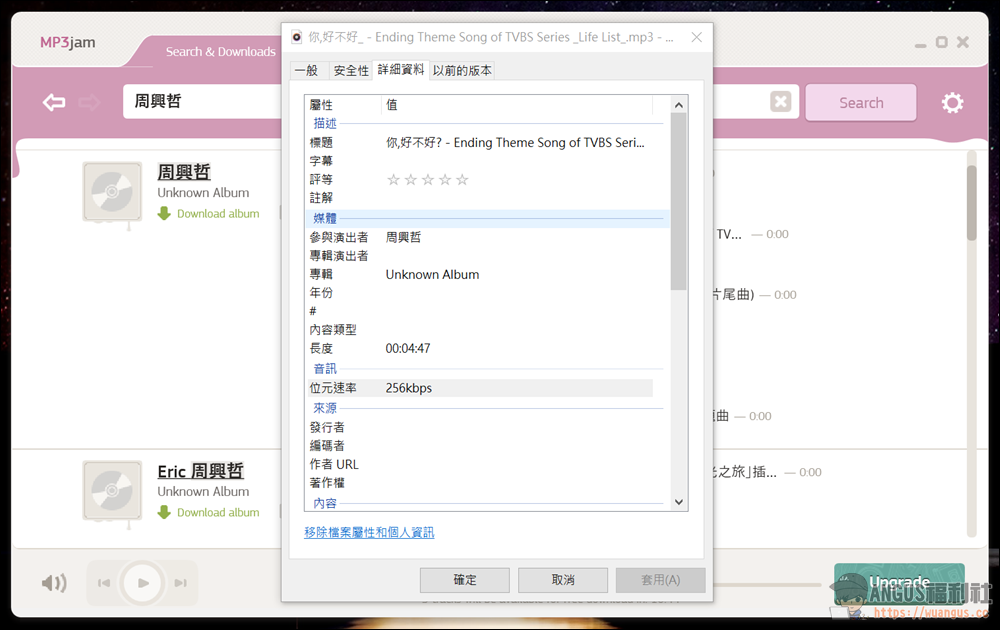The image size is (1000, 630).
Task: Click the 取消 button
Action: 562,580
